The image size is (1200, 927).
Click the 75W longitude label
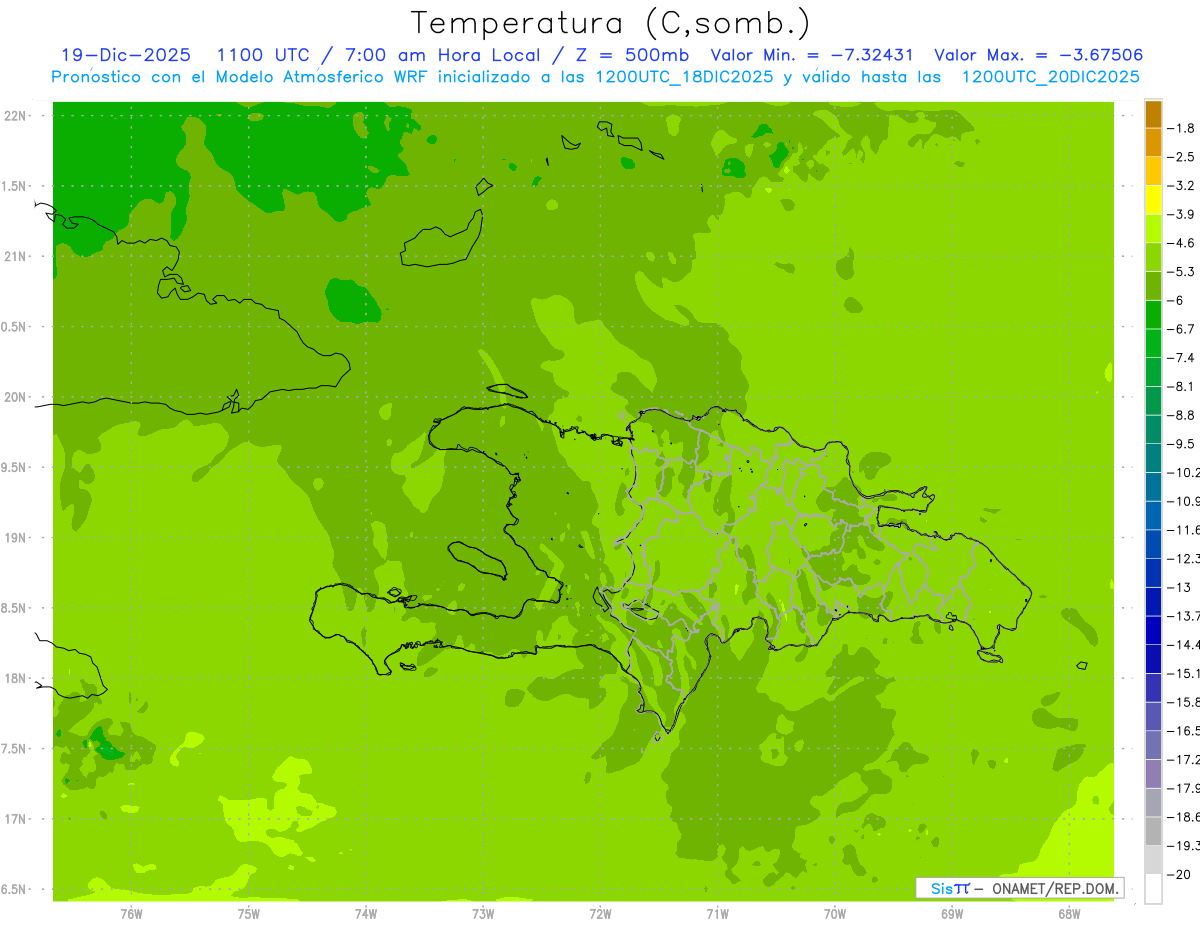pyautogui.click(x=249, y=913)
